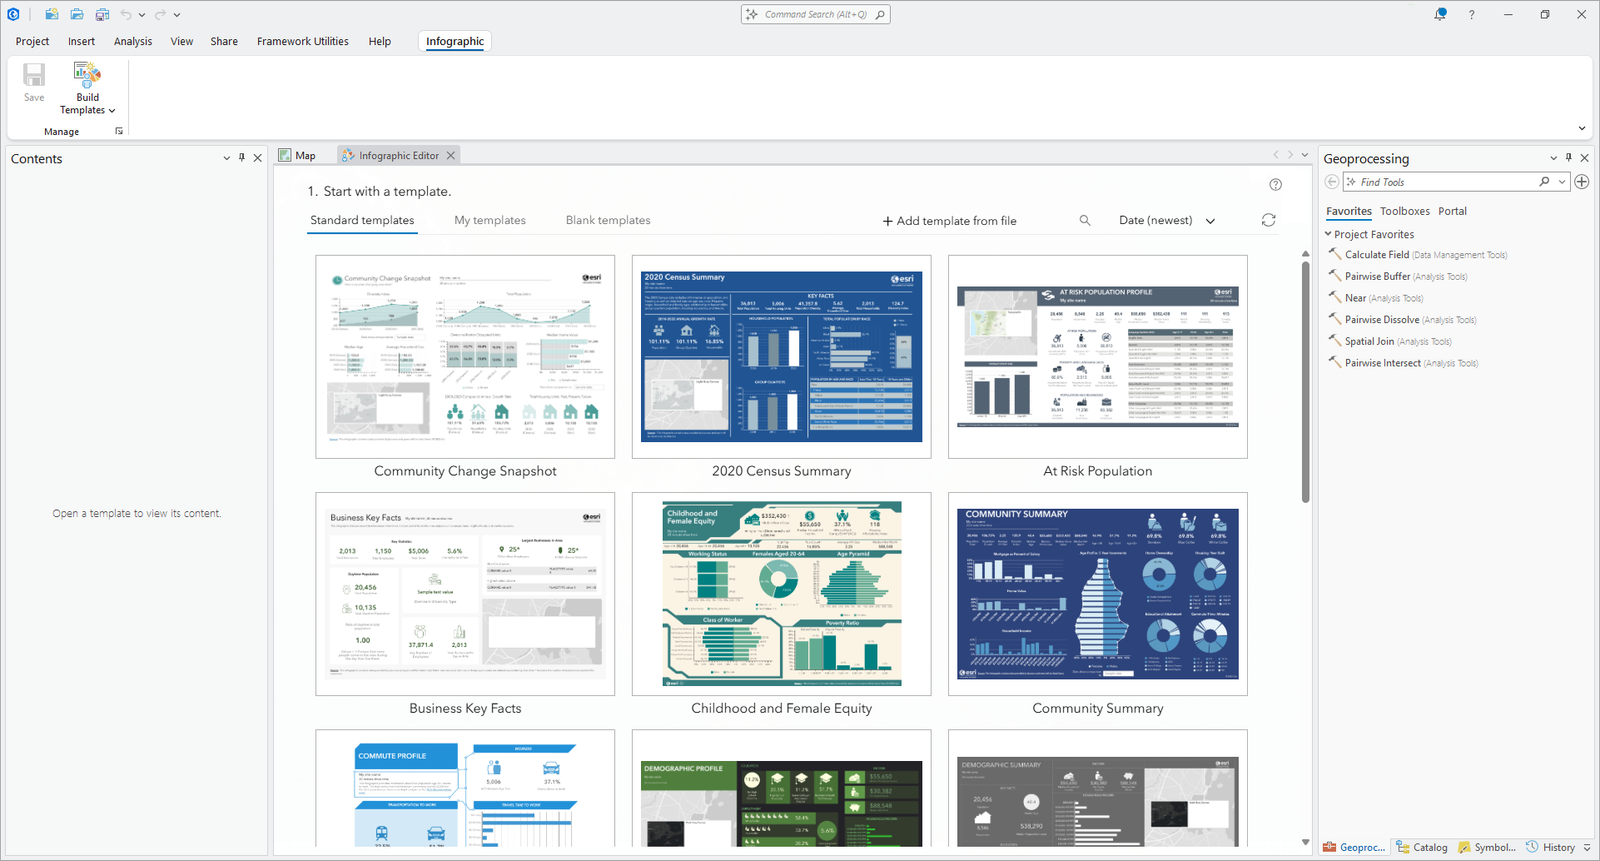Select the Toolboxes tab in Geoprocessing
This screenshot has height=861, width=1600.
(x=1404, y=211)
